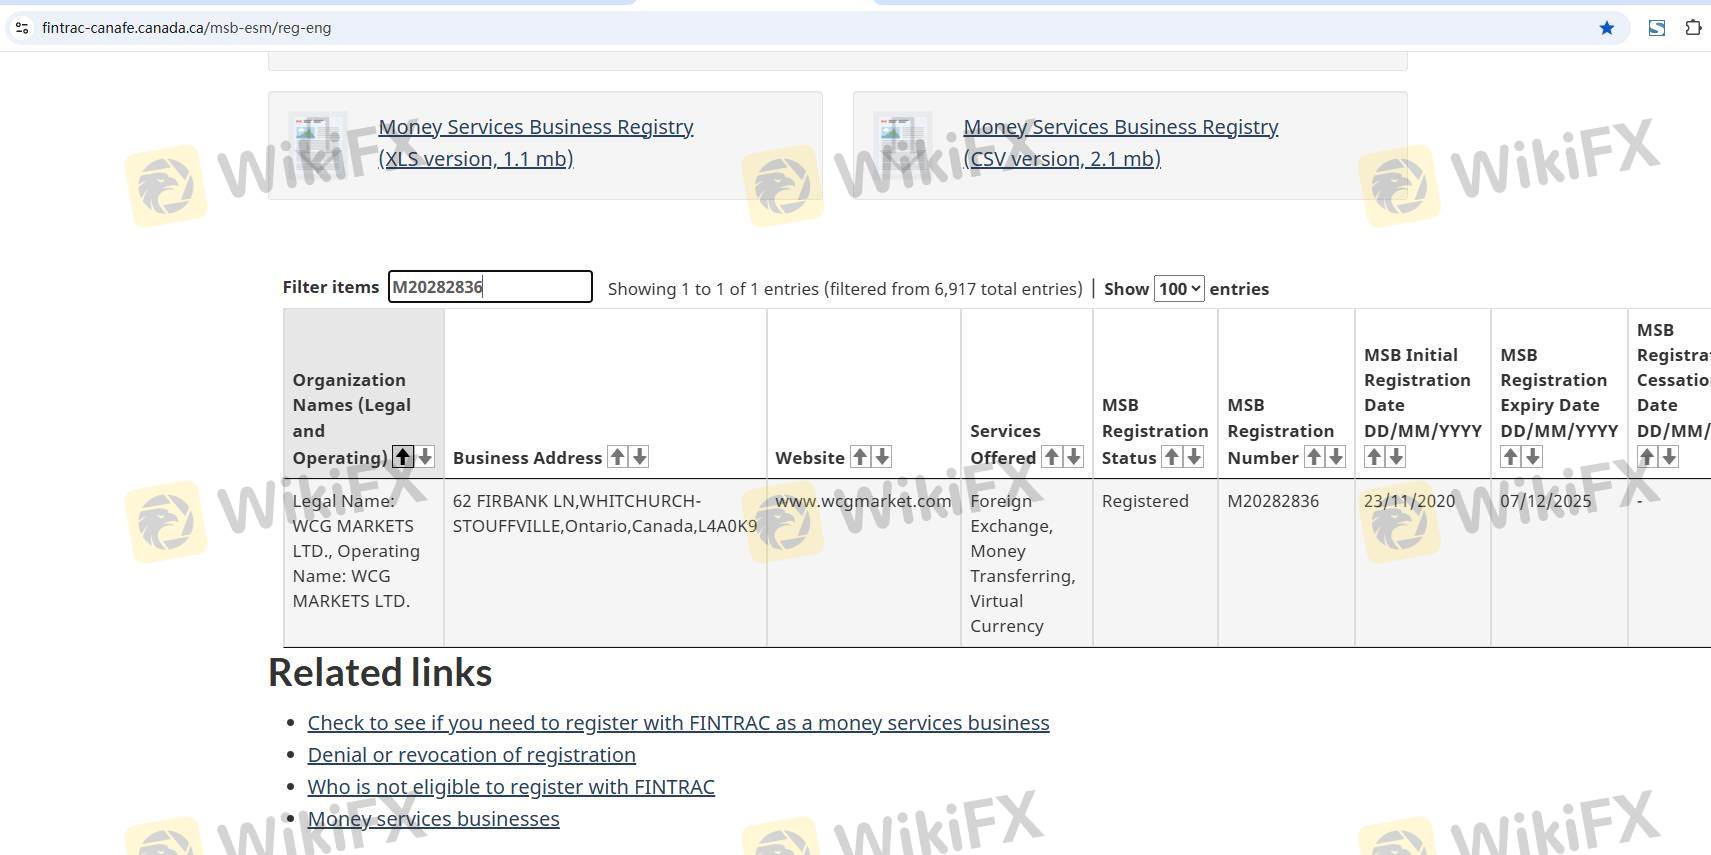Click the 'MSB Initial Registration Date' header text

coord(1423,393)
